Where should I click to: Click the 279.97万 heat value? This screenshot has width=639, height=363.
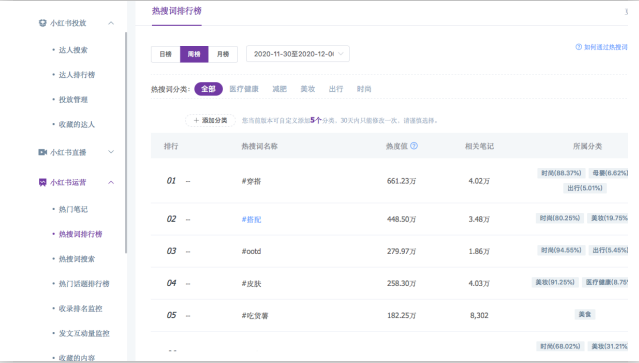401,251
